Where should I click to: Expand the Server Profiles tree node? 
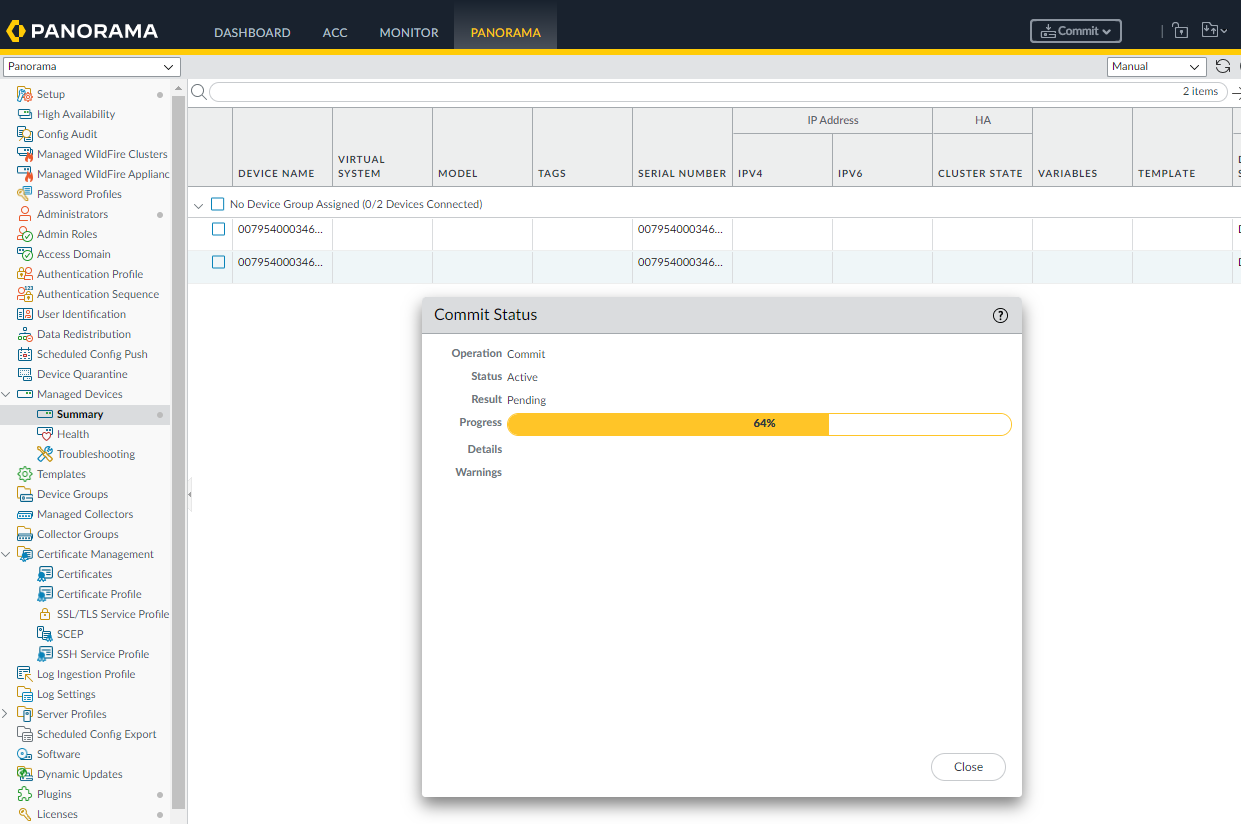(x=6, y=714)
